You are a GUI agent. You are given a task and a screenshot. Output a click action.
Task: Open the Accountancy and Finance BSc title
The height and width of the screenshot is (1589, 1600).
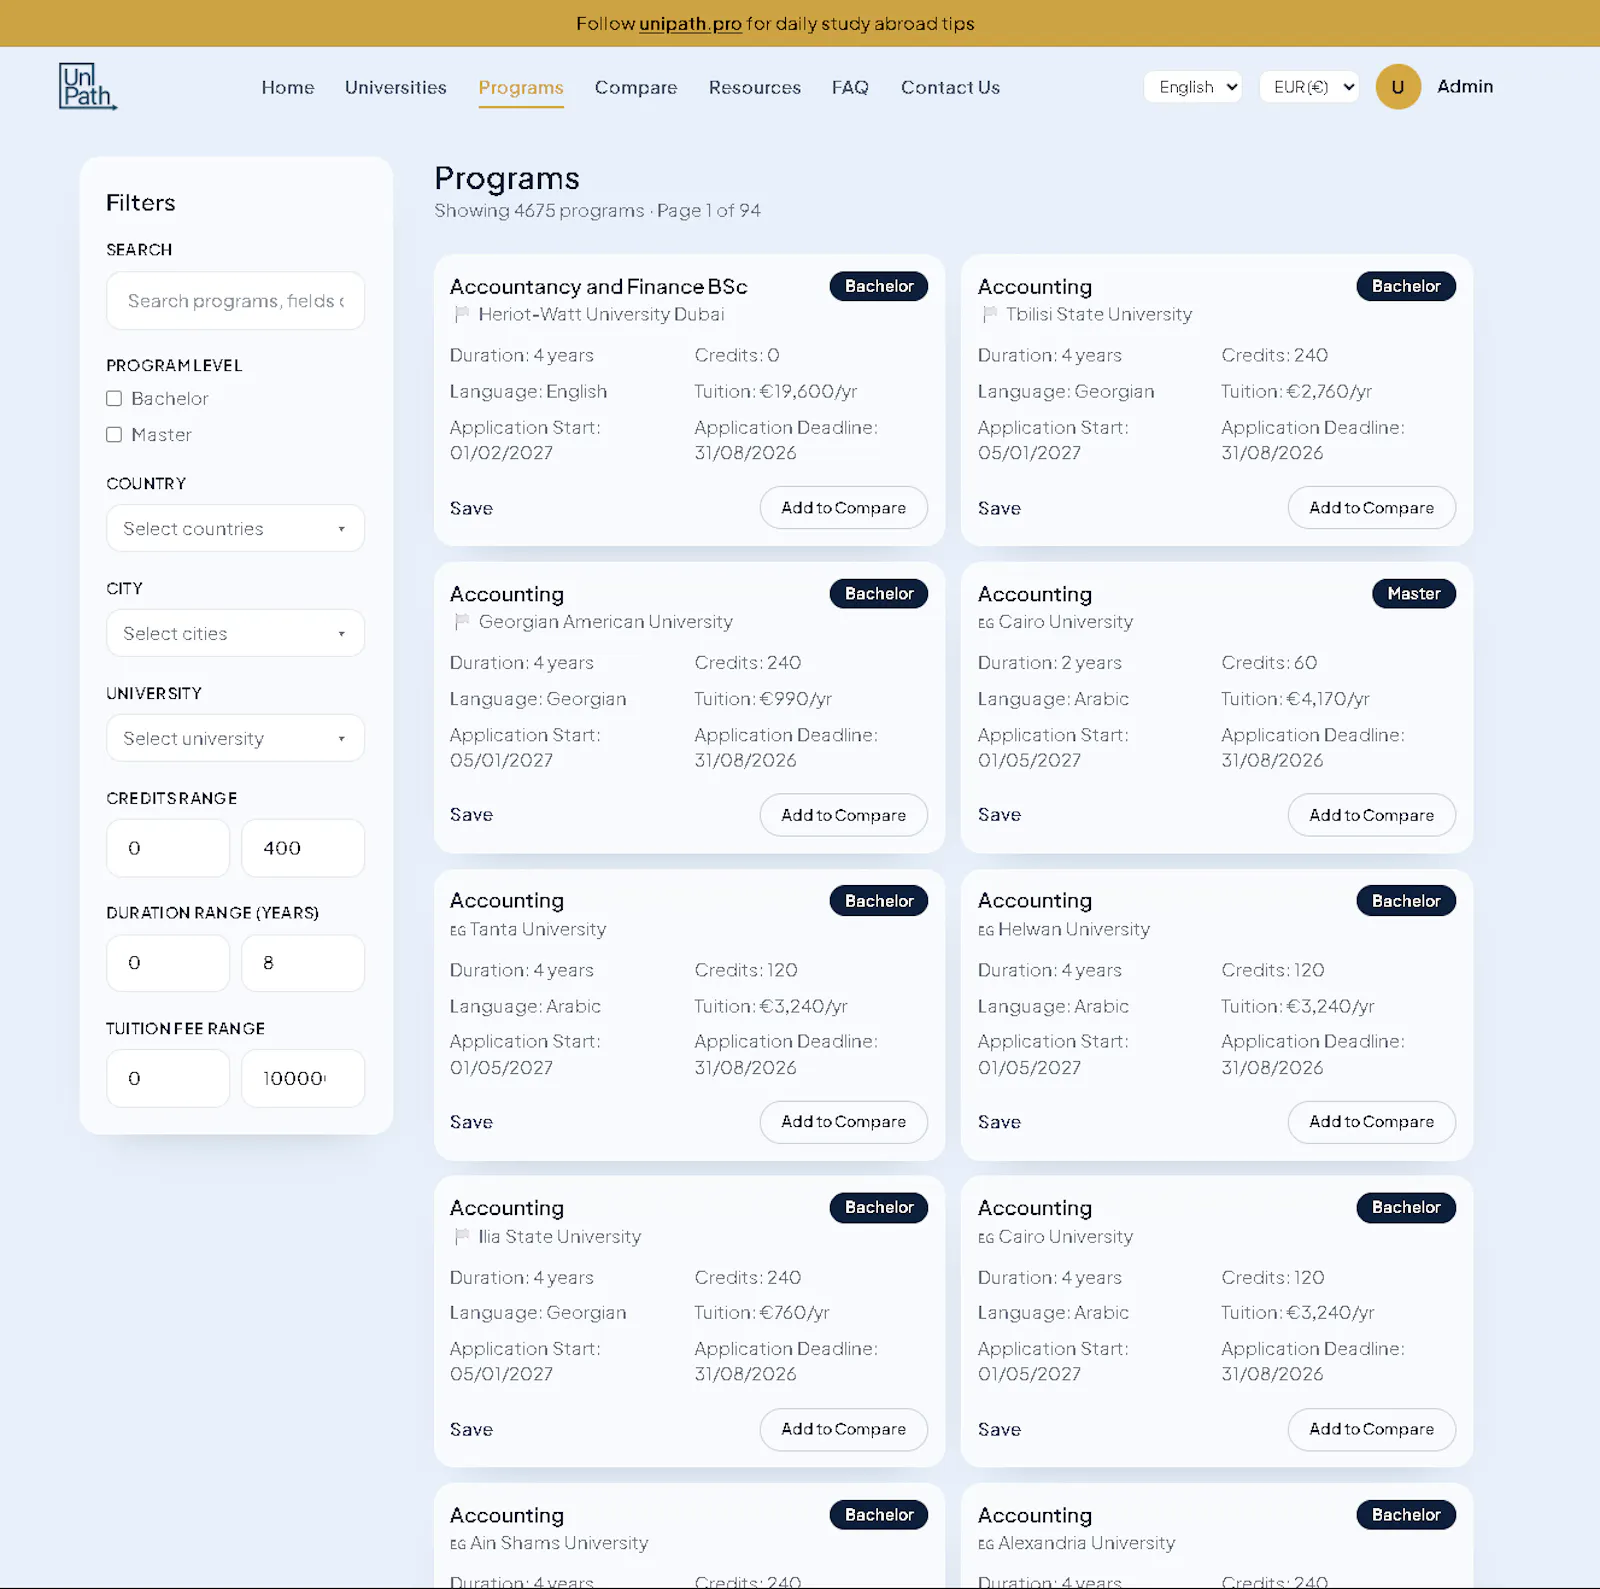[x=598, y=287]
